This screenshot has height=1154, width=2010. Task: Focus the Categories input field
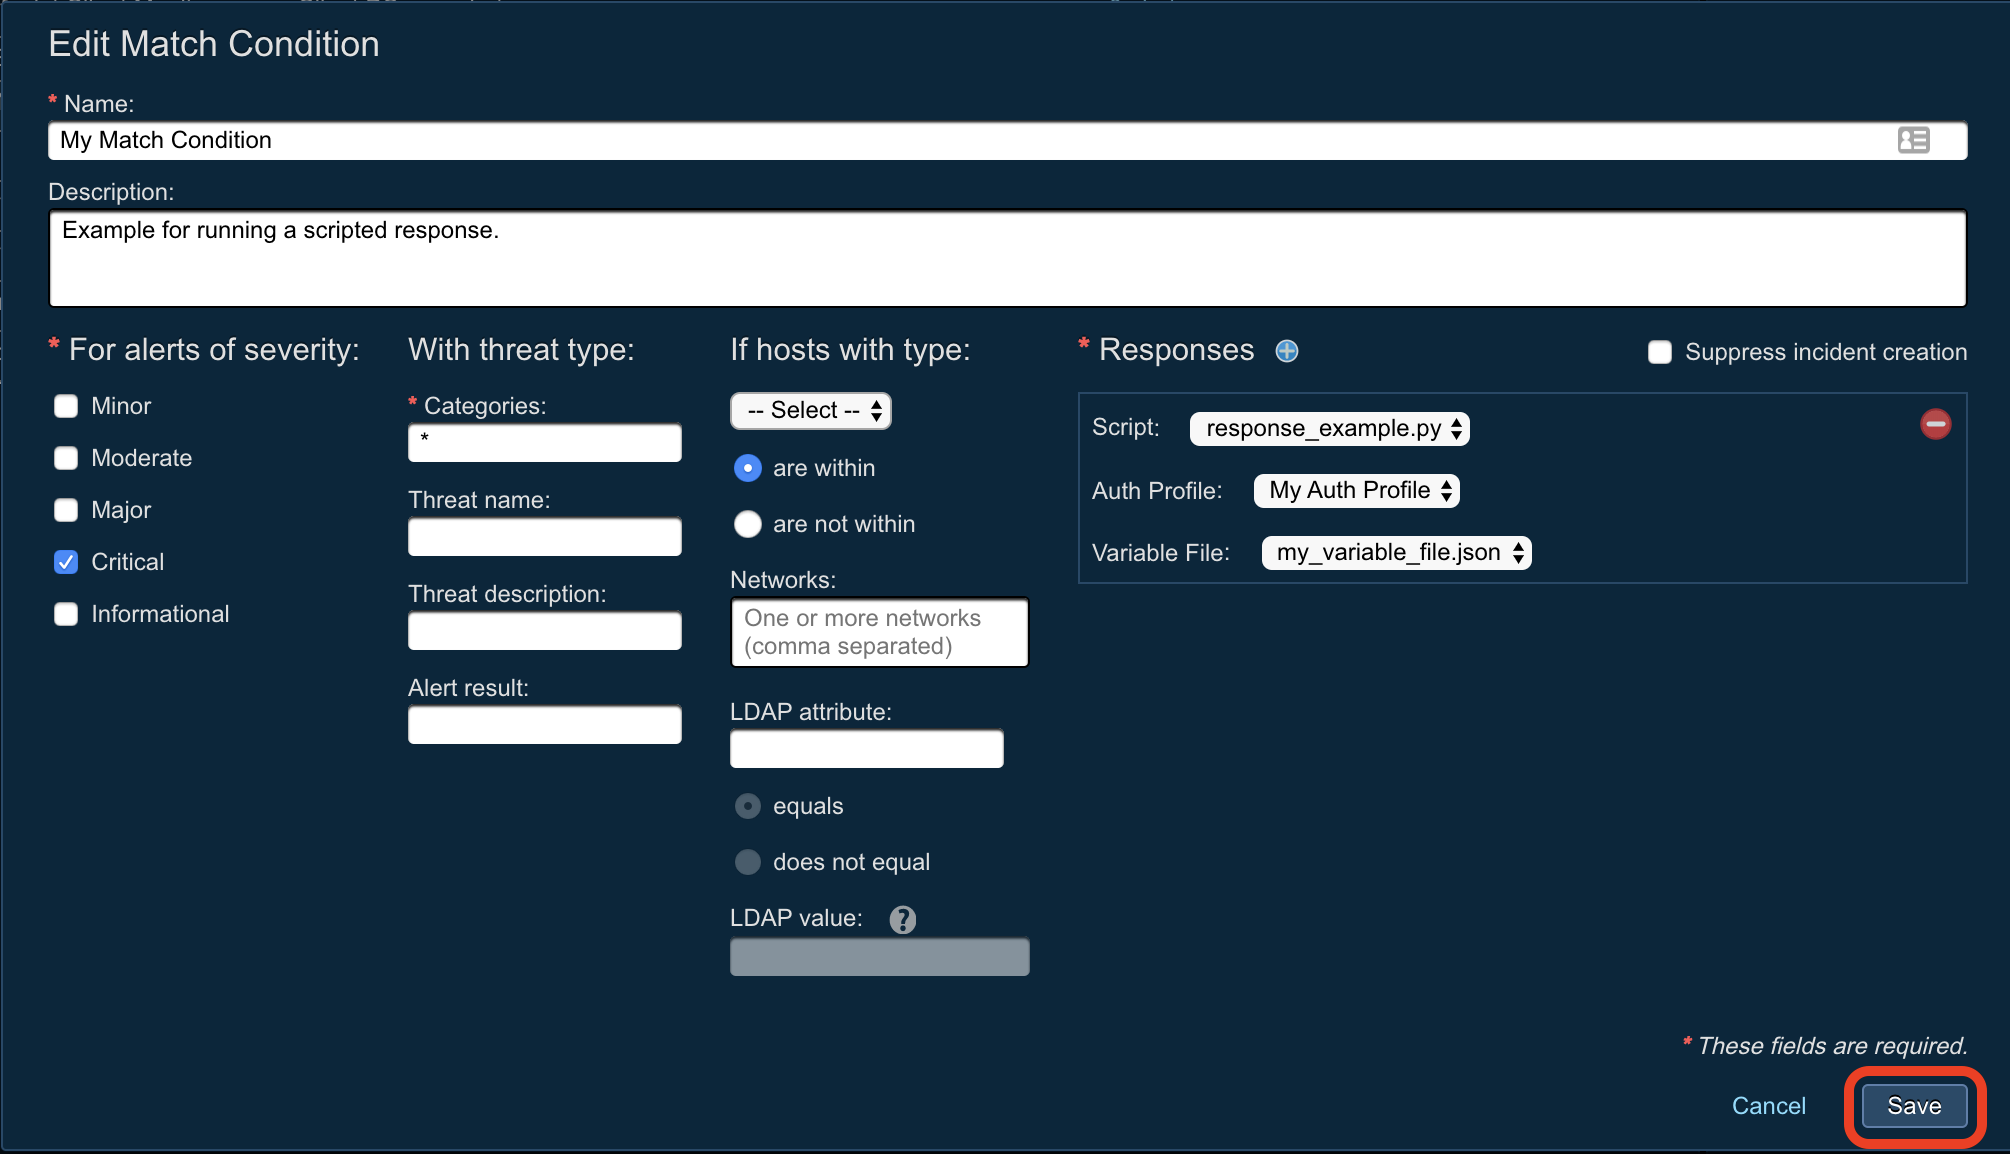(545, 443)
